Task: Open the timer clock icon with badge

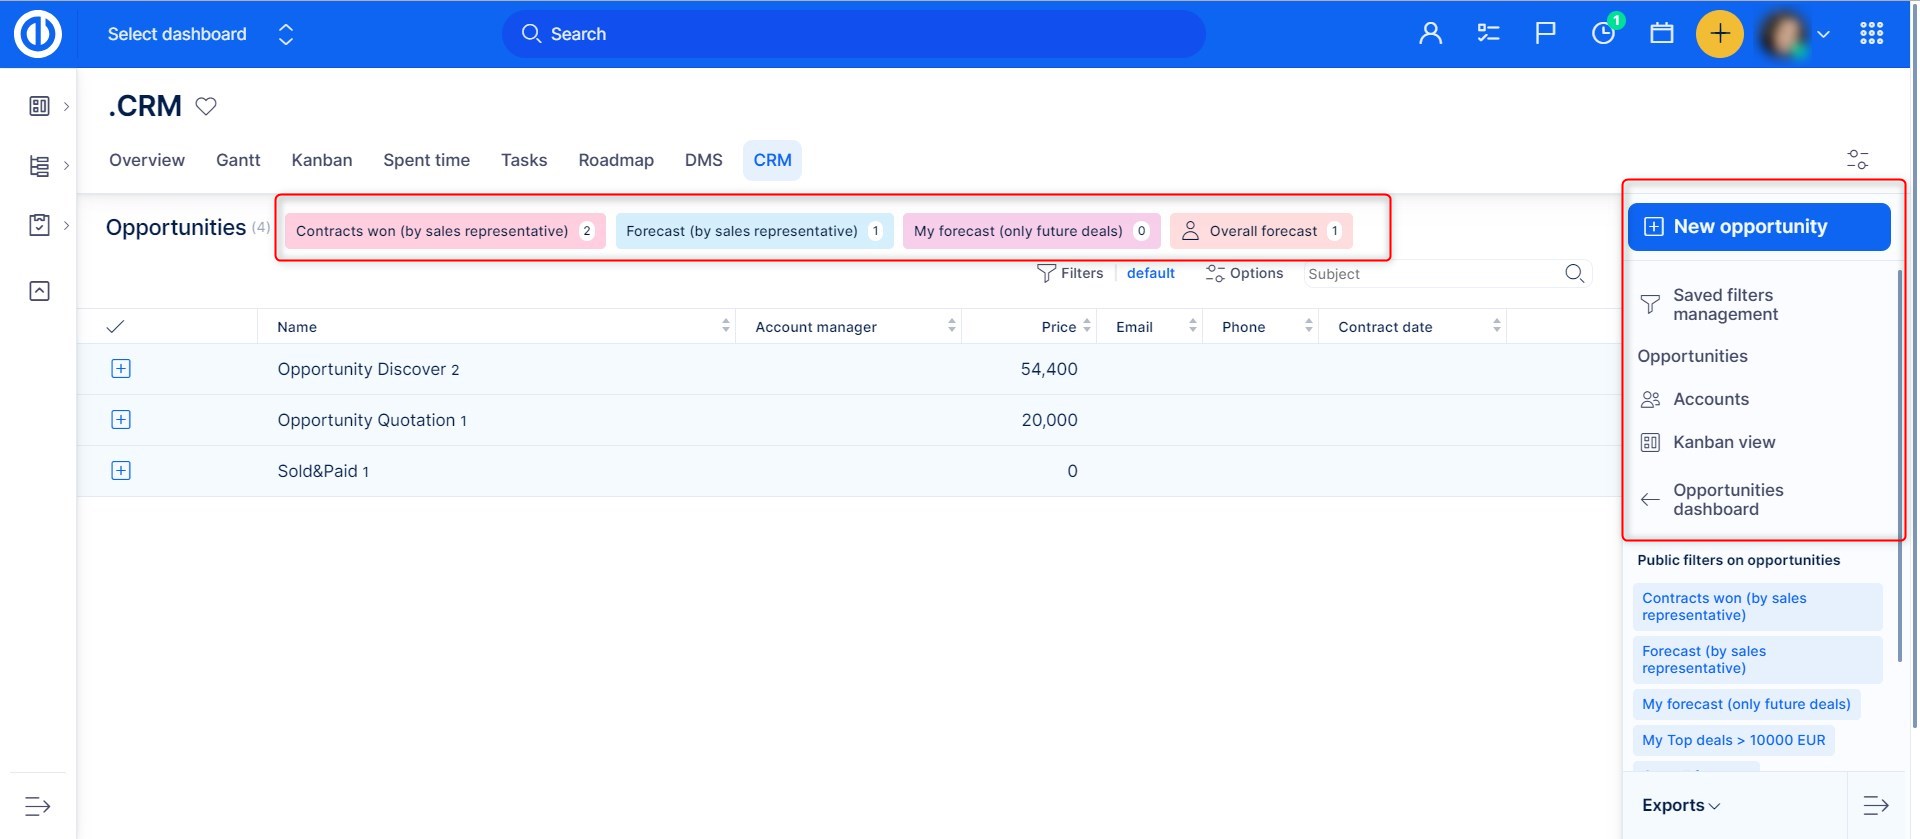Action: (1603, 34)
